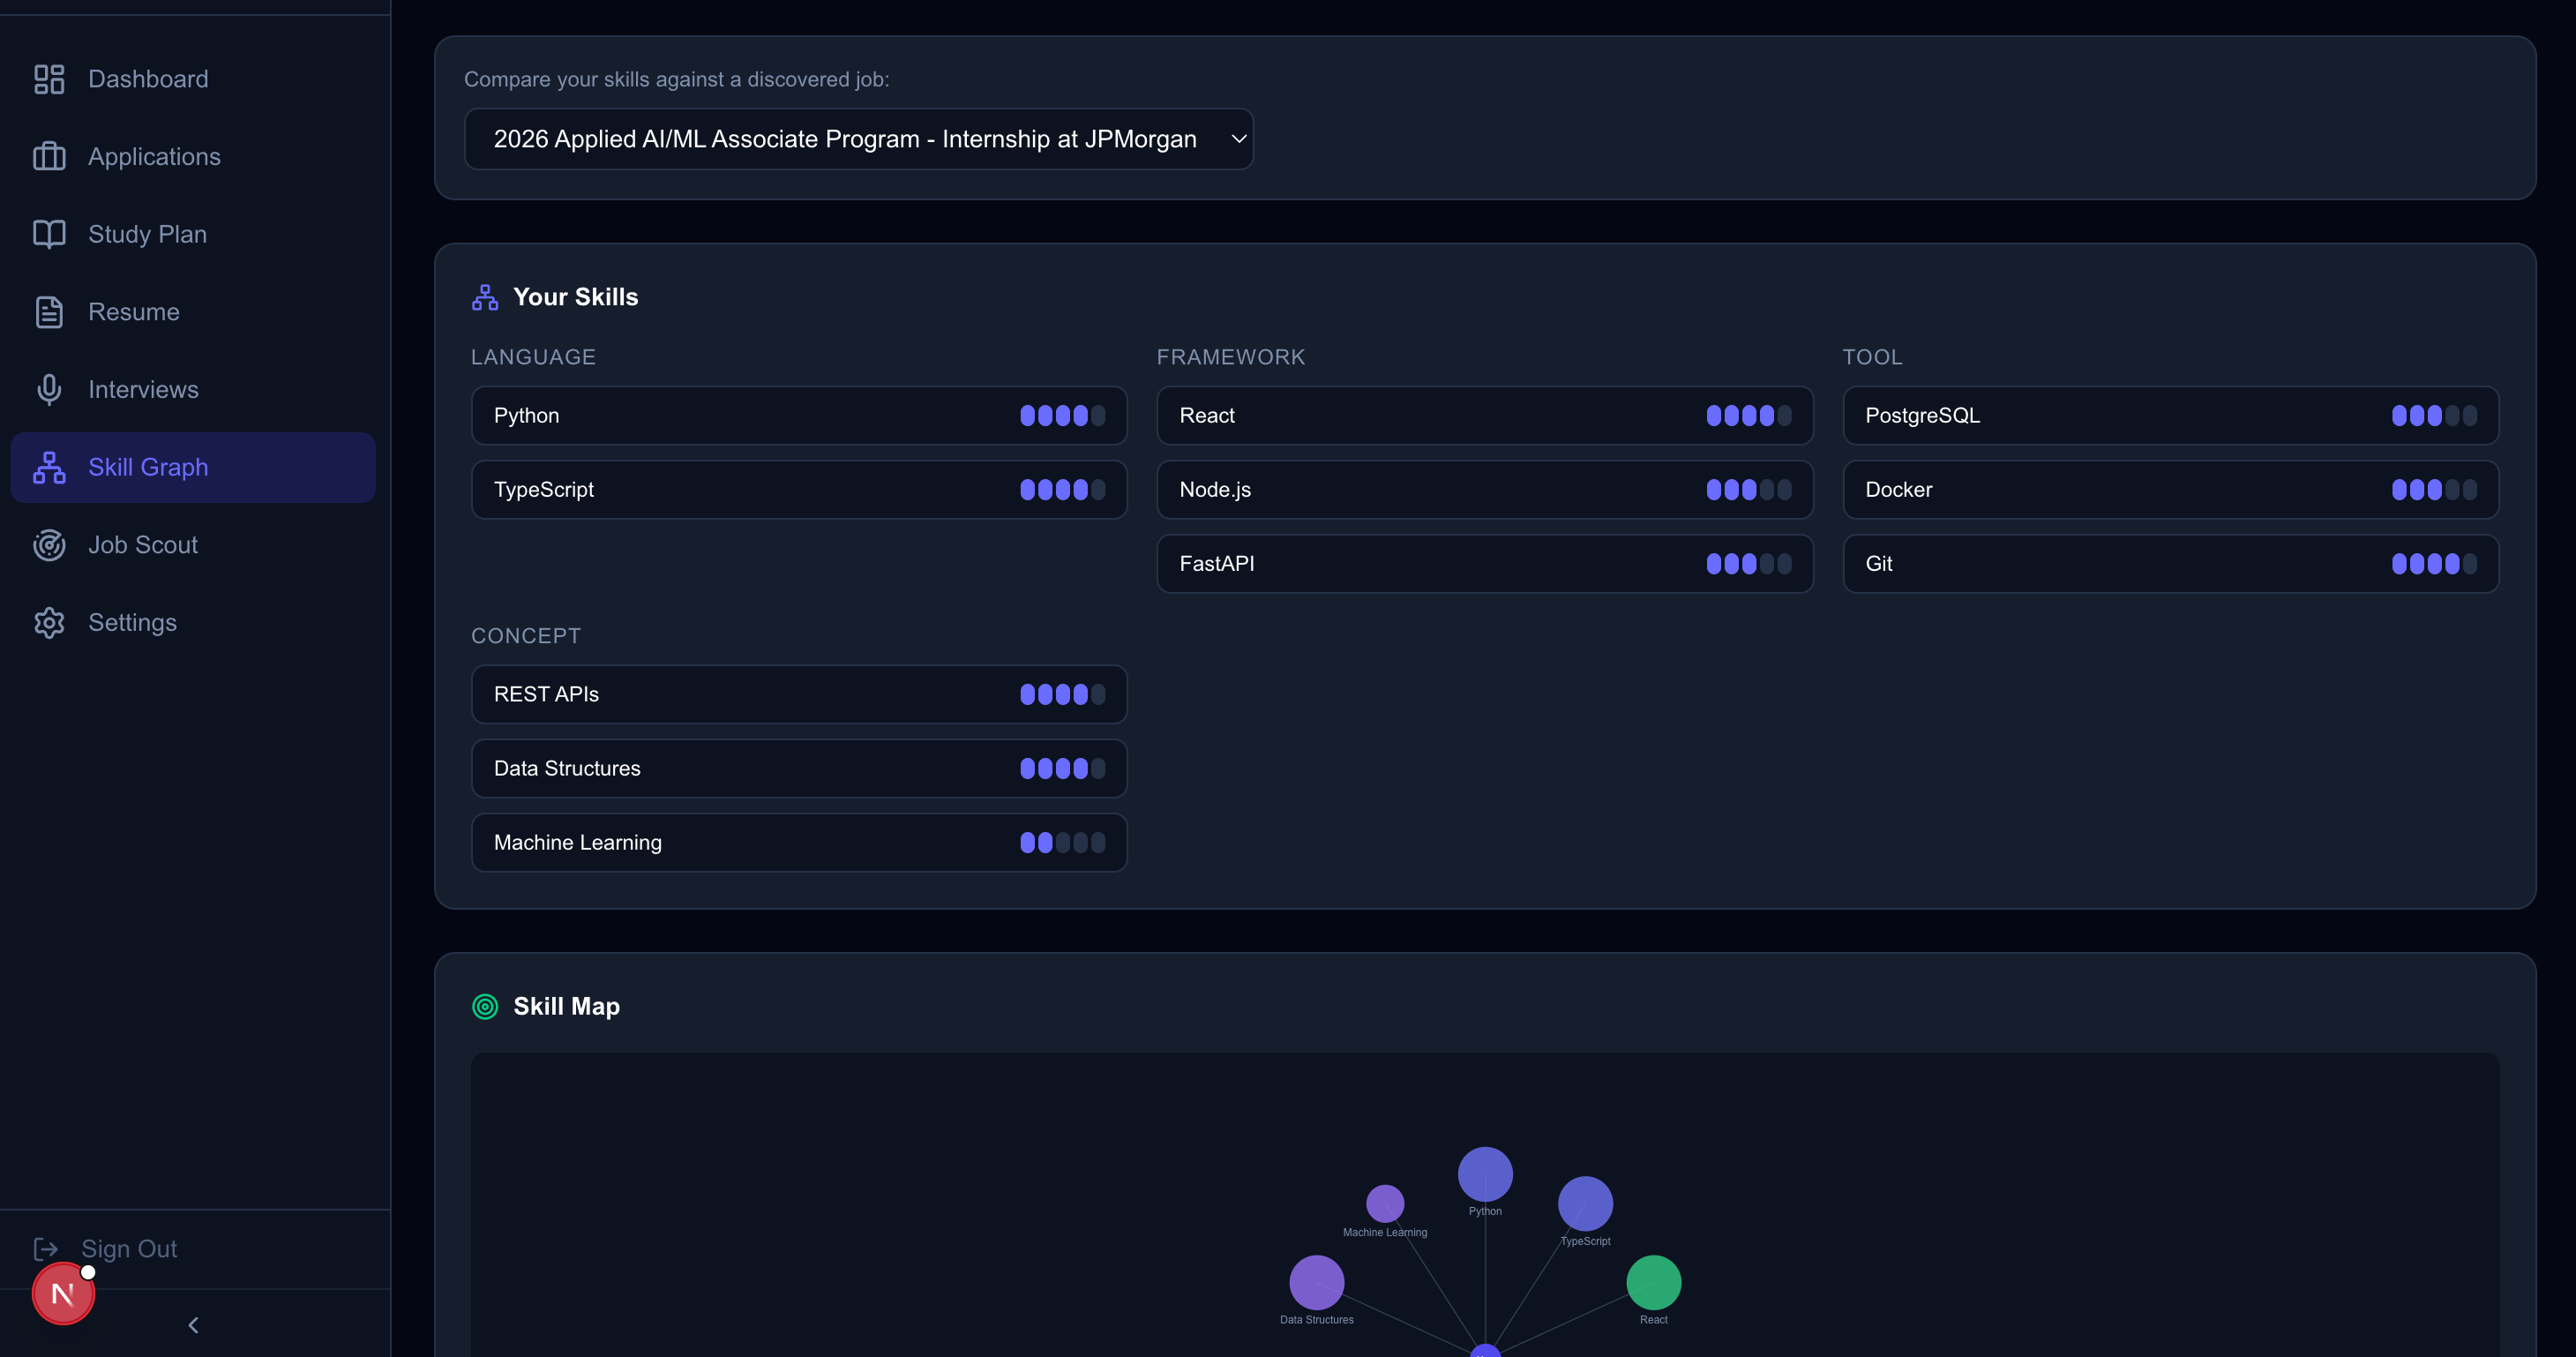Click Docker's proficiency level dots
2576x1357 pixels.
[2434, 490]
